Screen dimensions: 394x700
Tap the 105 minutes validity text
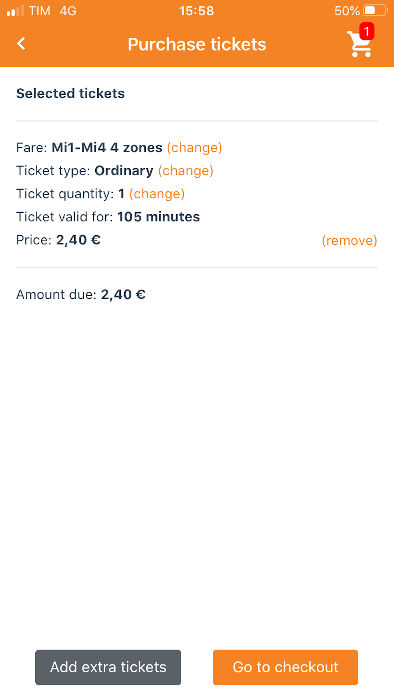158,217
